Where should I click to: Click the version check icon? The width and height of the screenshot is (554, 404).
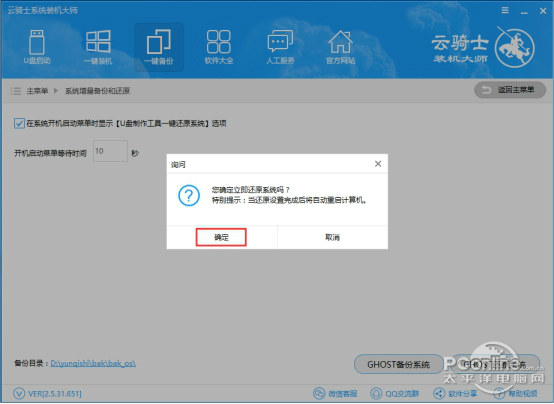point(19,393)
